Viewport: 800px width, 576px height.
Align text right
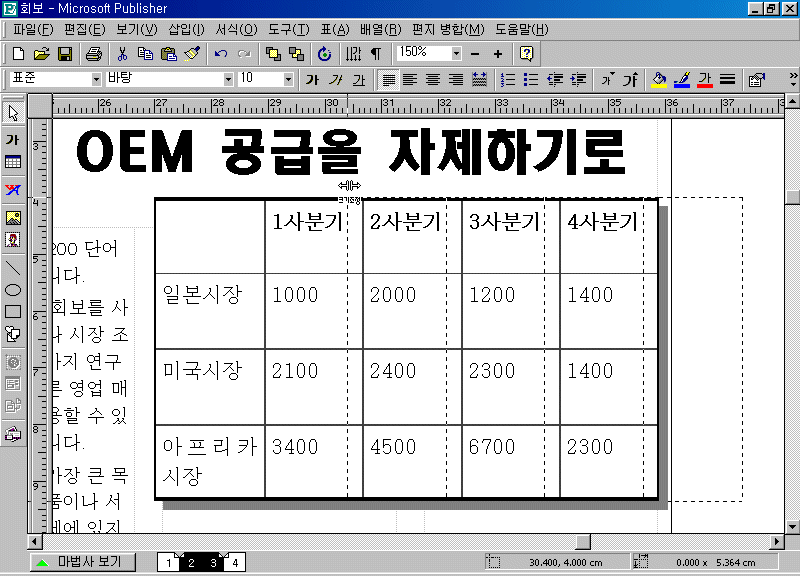tap(456, 80)
